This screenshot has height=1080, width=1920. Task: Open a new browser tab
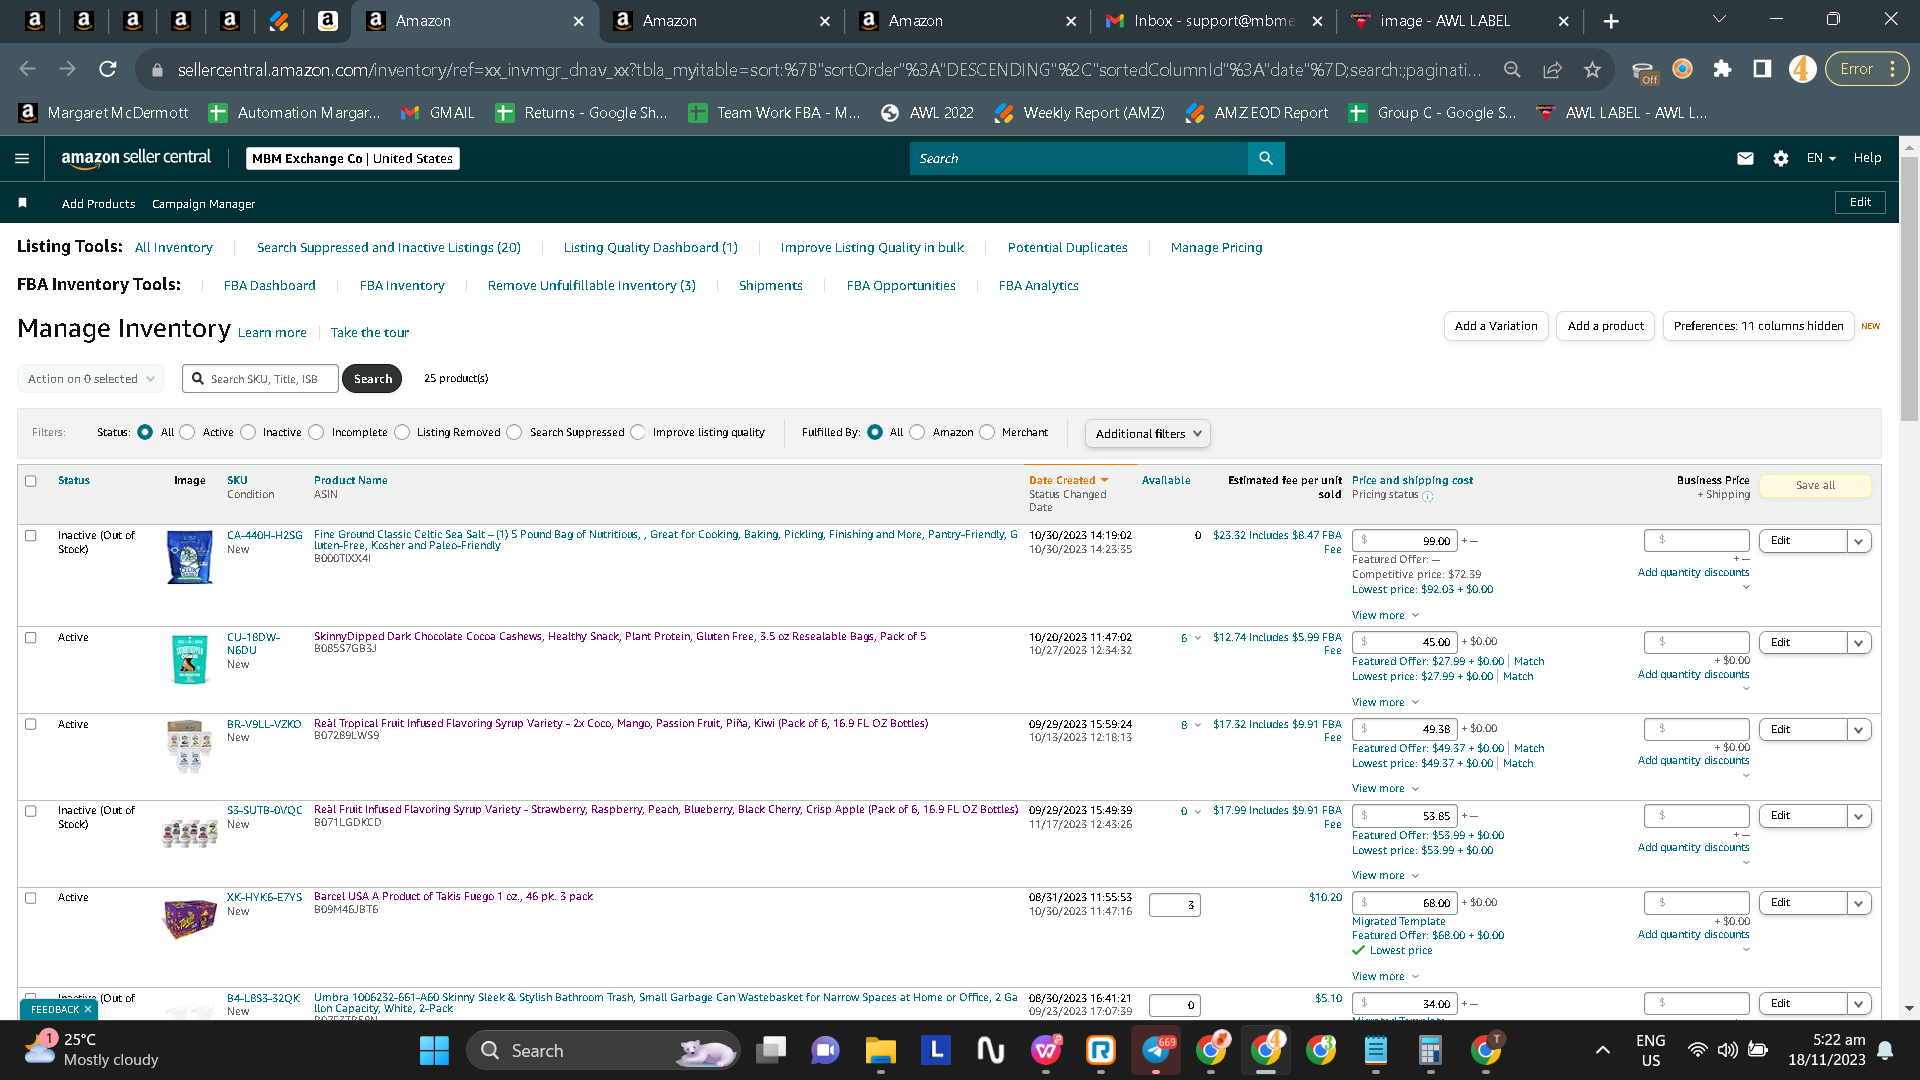pos(1611,21)
